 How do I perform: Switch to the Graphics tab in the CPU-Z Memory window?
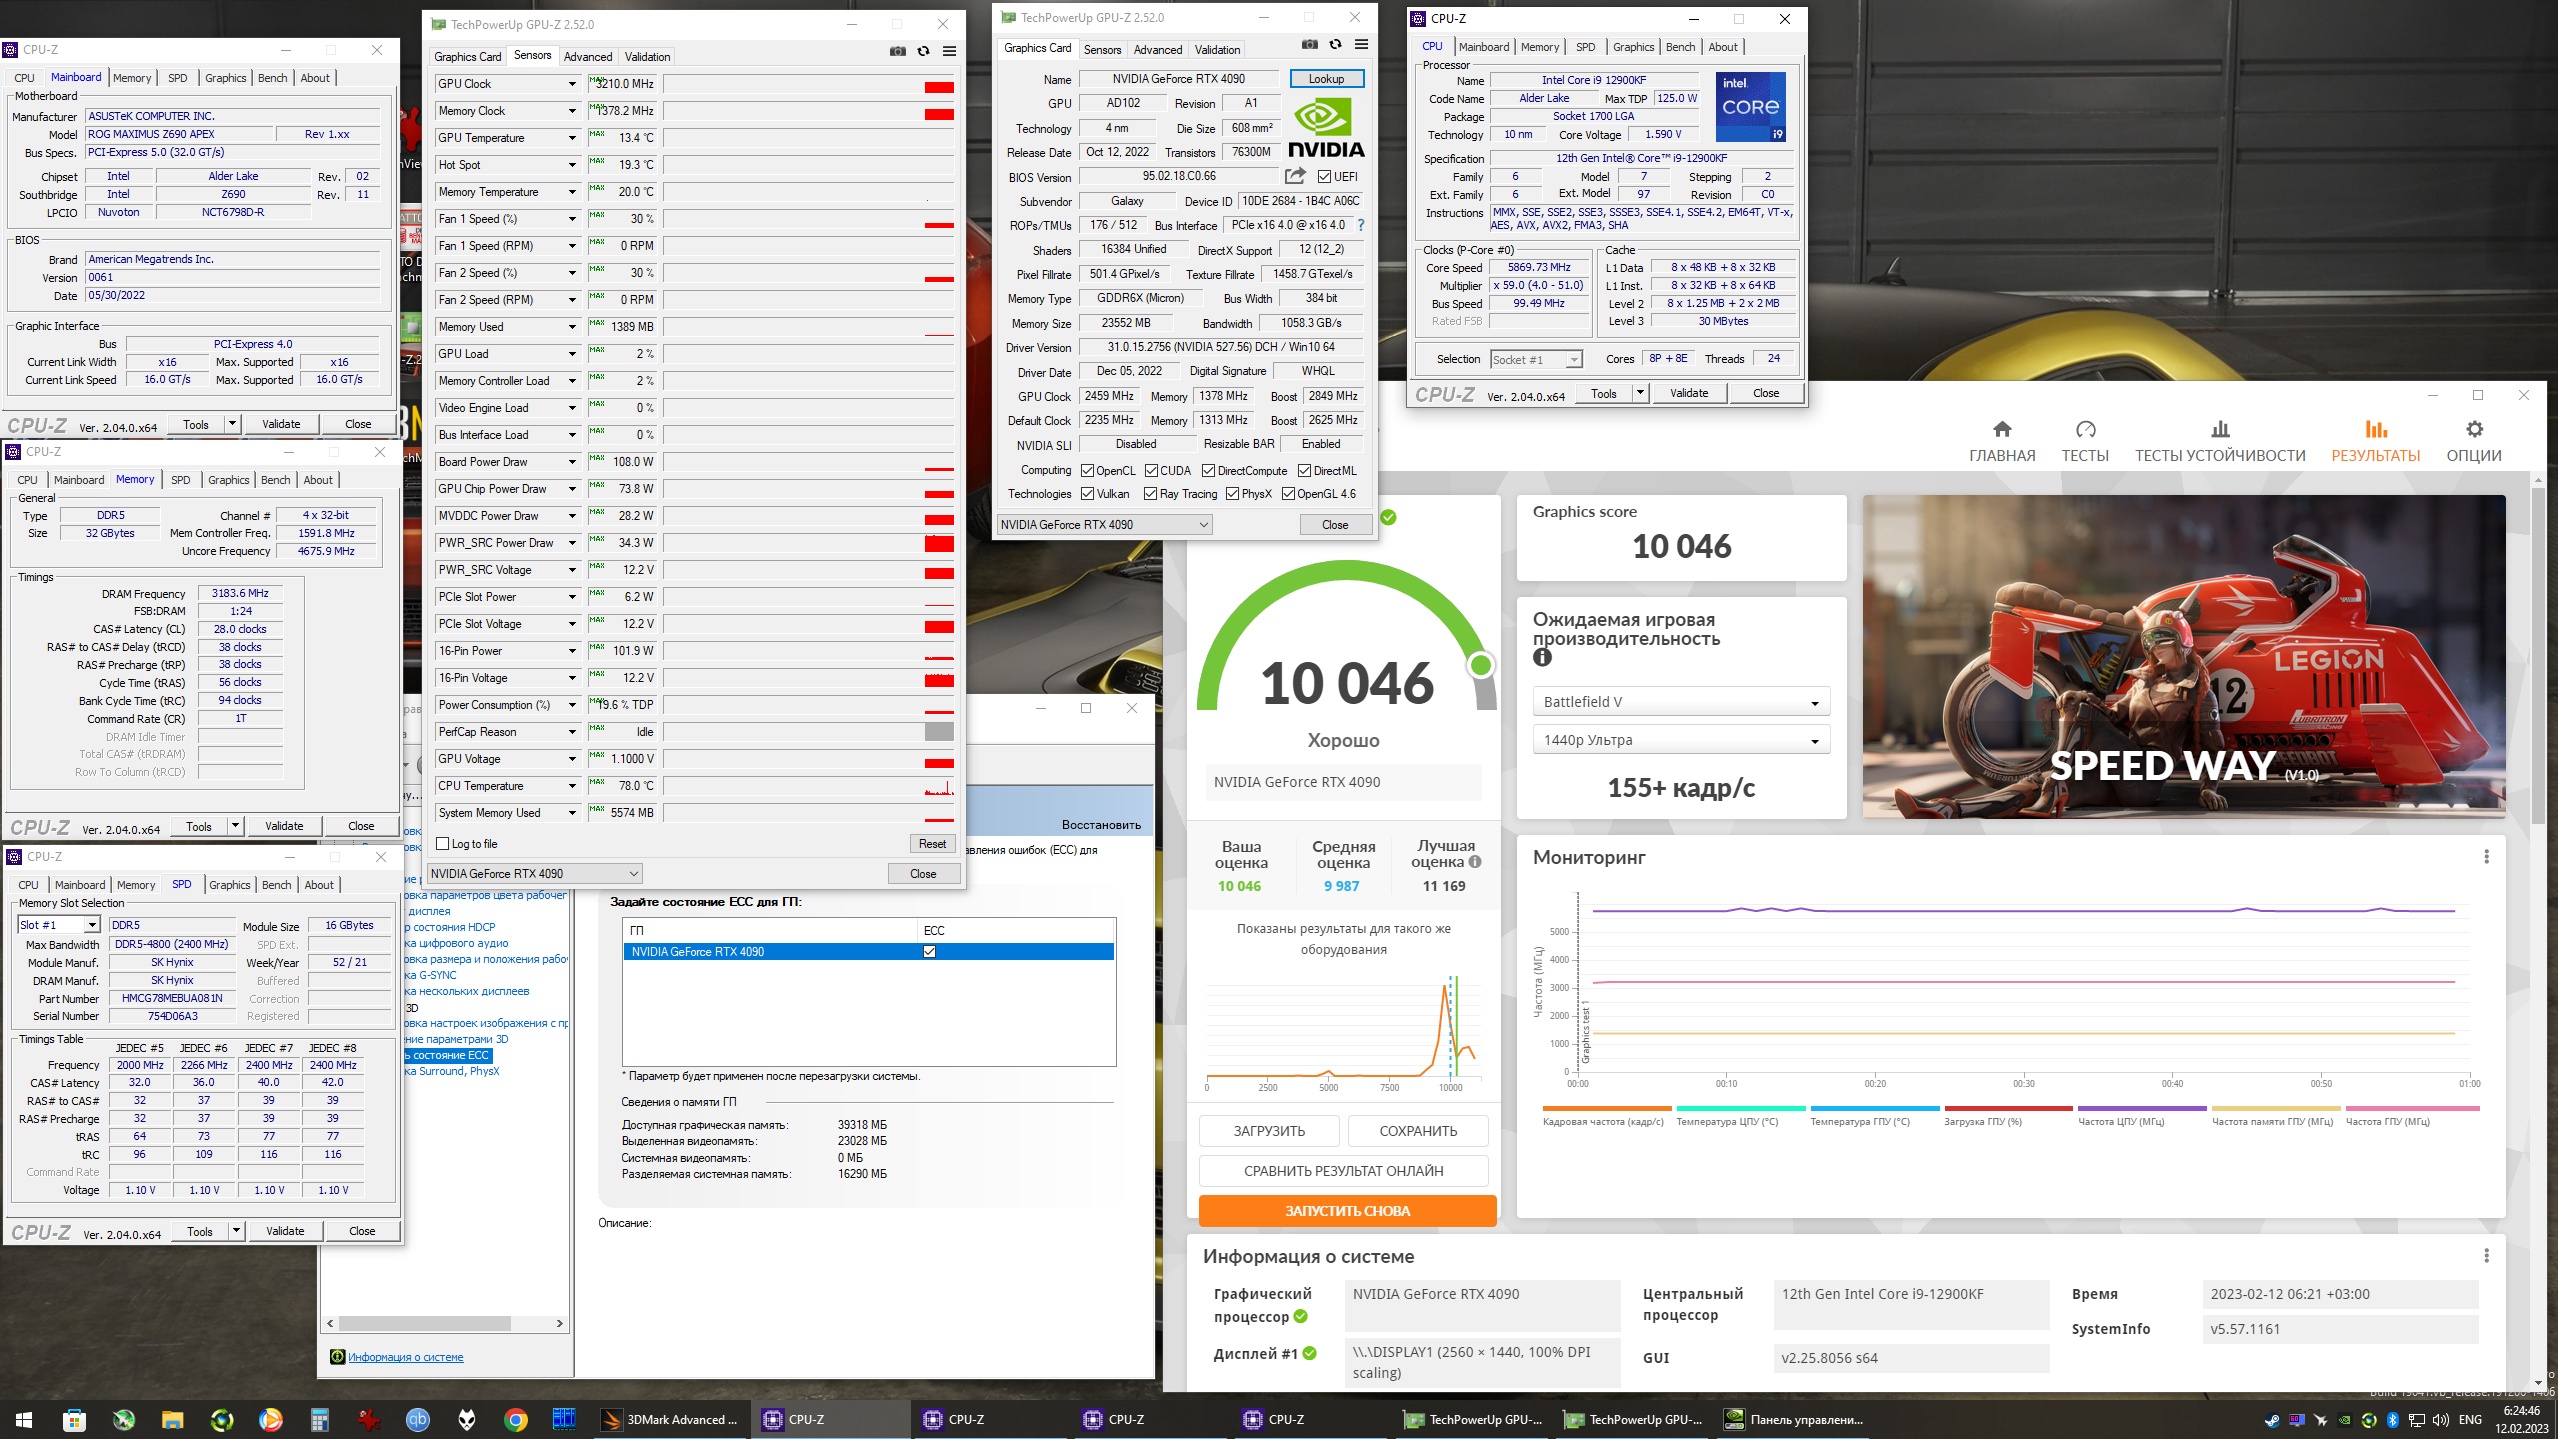pos(229,480)
